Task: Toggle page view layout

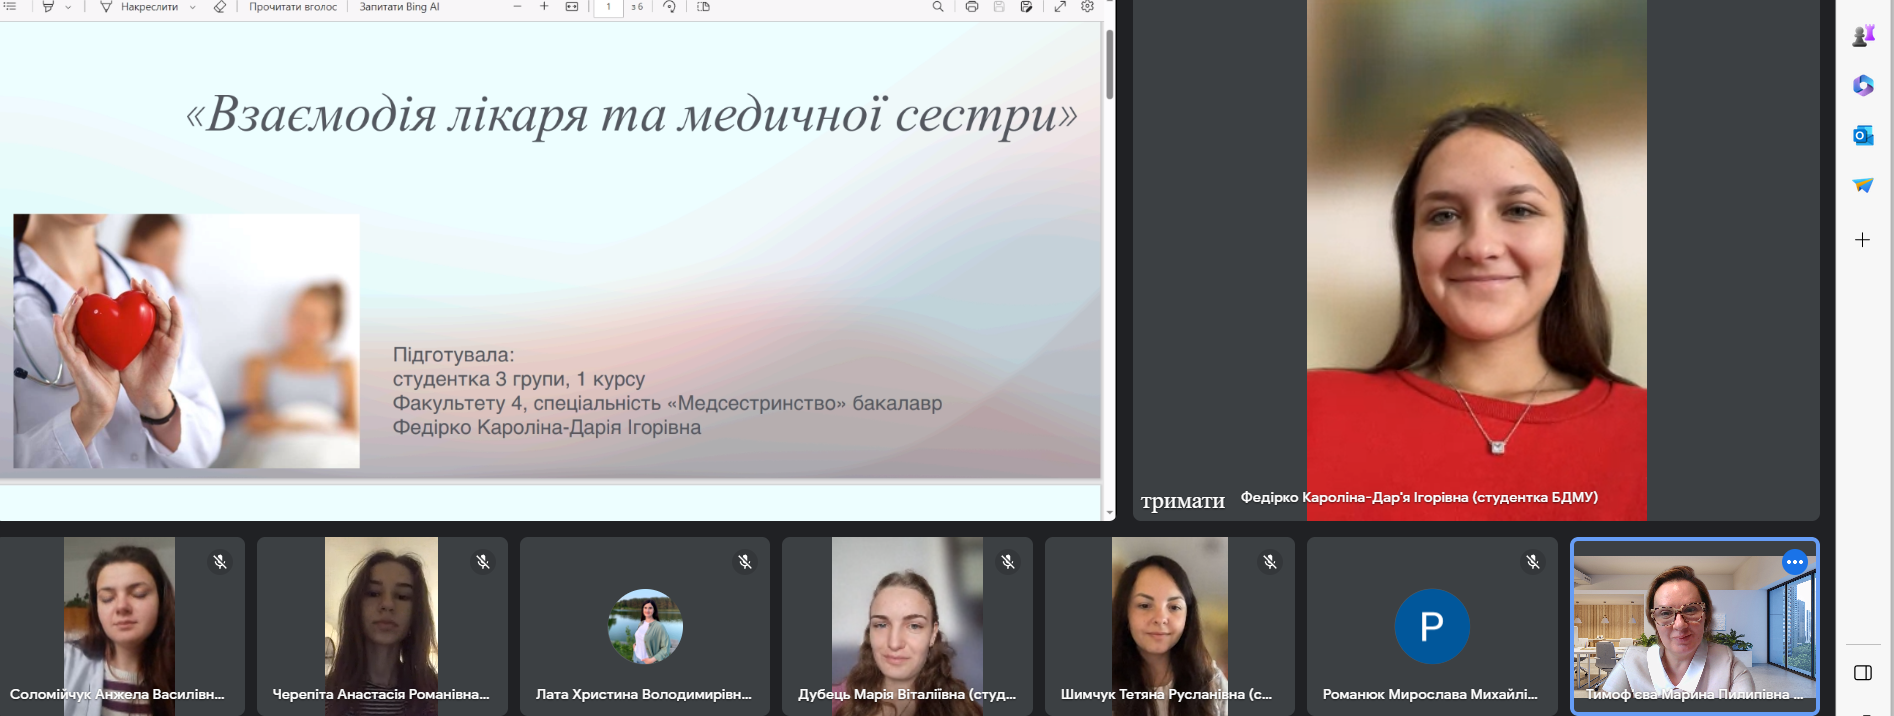Action: (704, 7)
